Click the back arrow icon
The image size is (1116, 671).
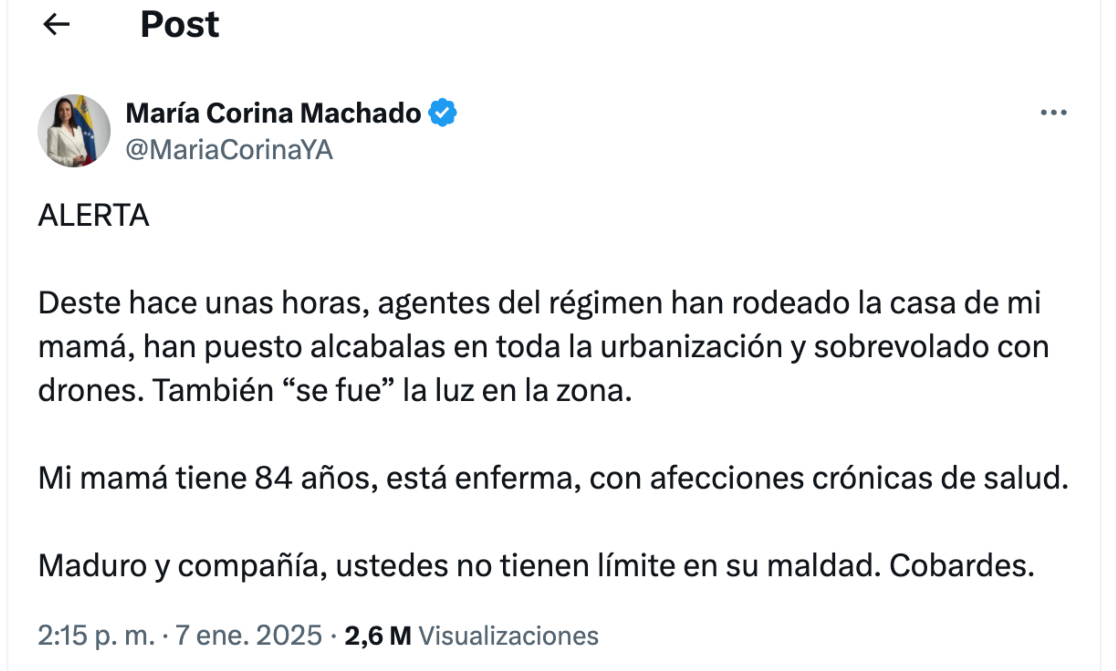click(x=56, y=25)
